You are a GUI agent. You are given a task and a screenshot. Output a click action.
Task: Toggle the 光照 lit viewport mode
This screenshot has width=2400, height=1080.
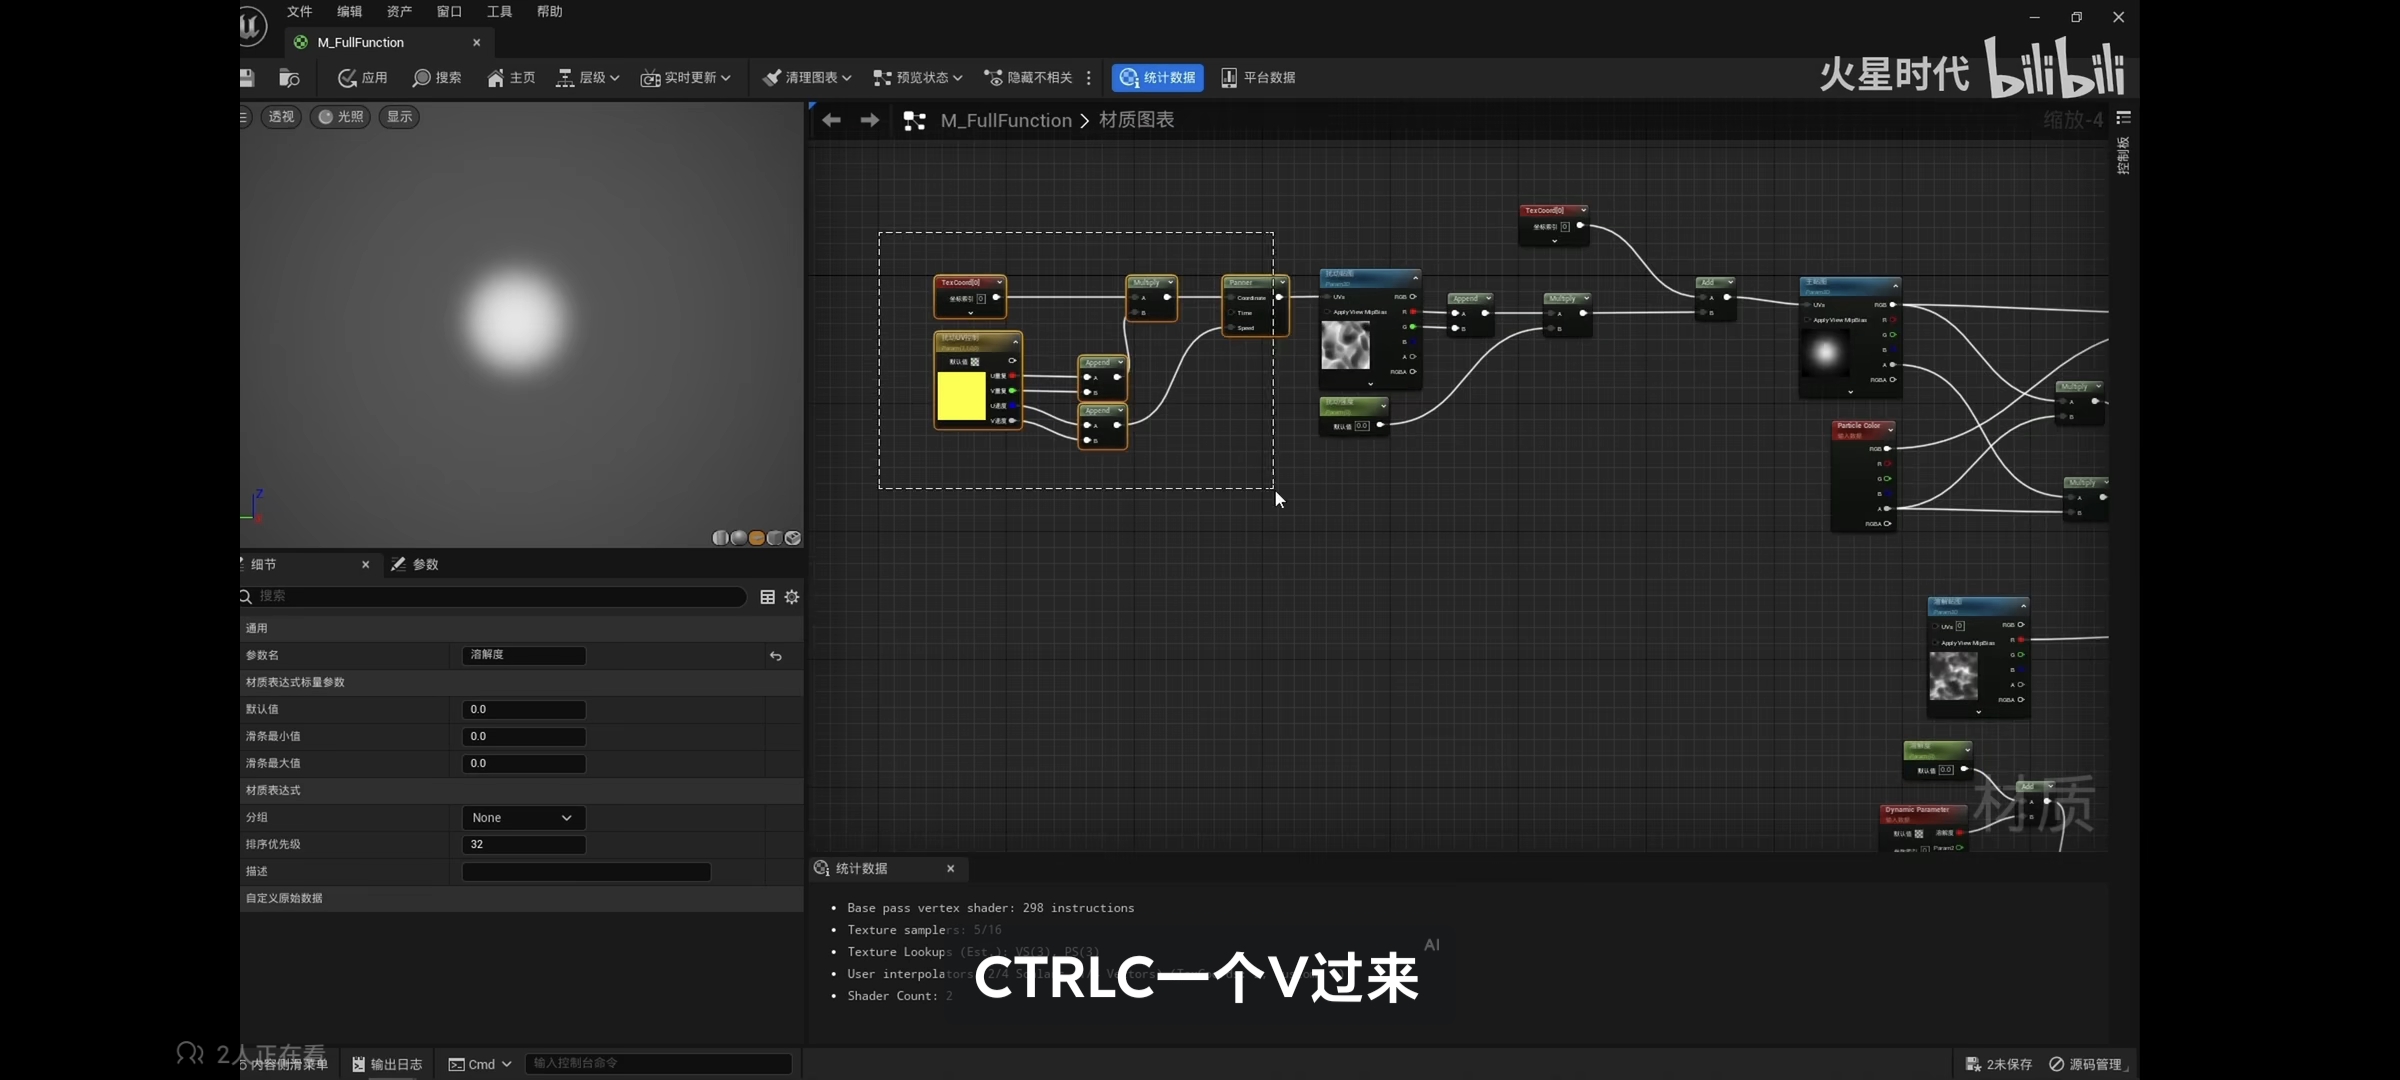tap(340, 117)
